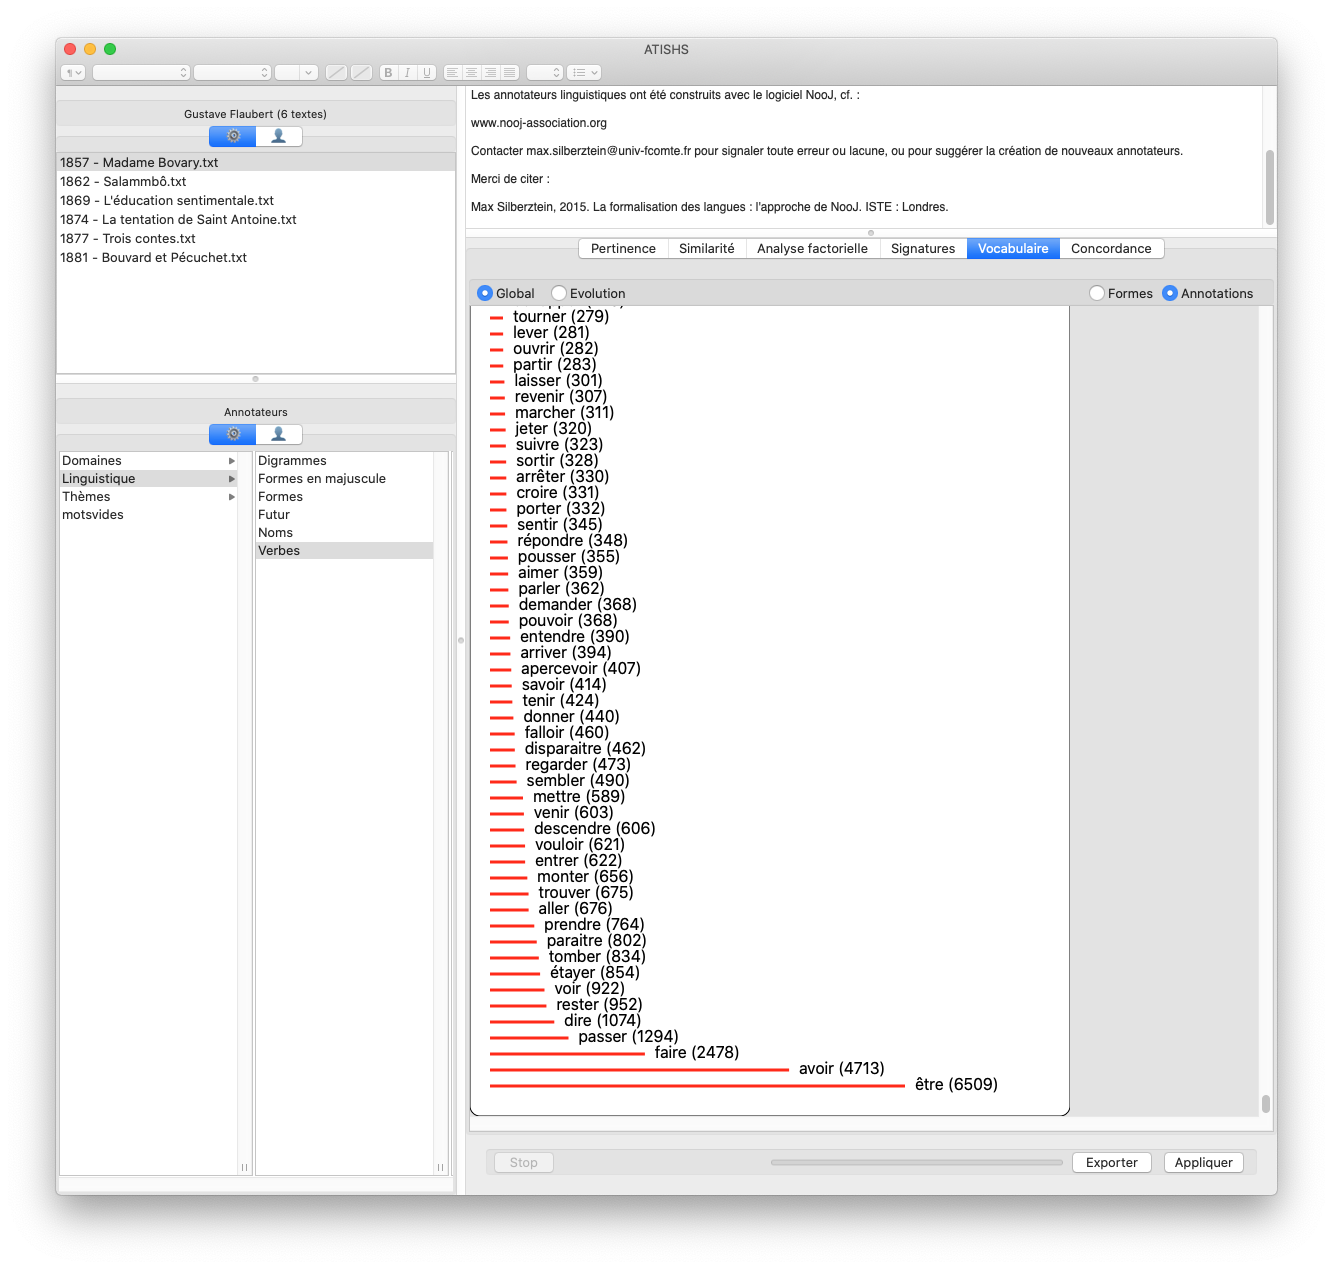Click the progress bar next to Stop
Image resolution: width=1333 pixels, height=1269 pixels.
click(x=916, y=1163)
